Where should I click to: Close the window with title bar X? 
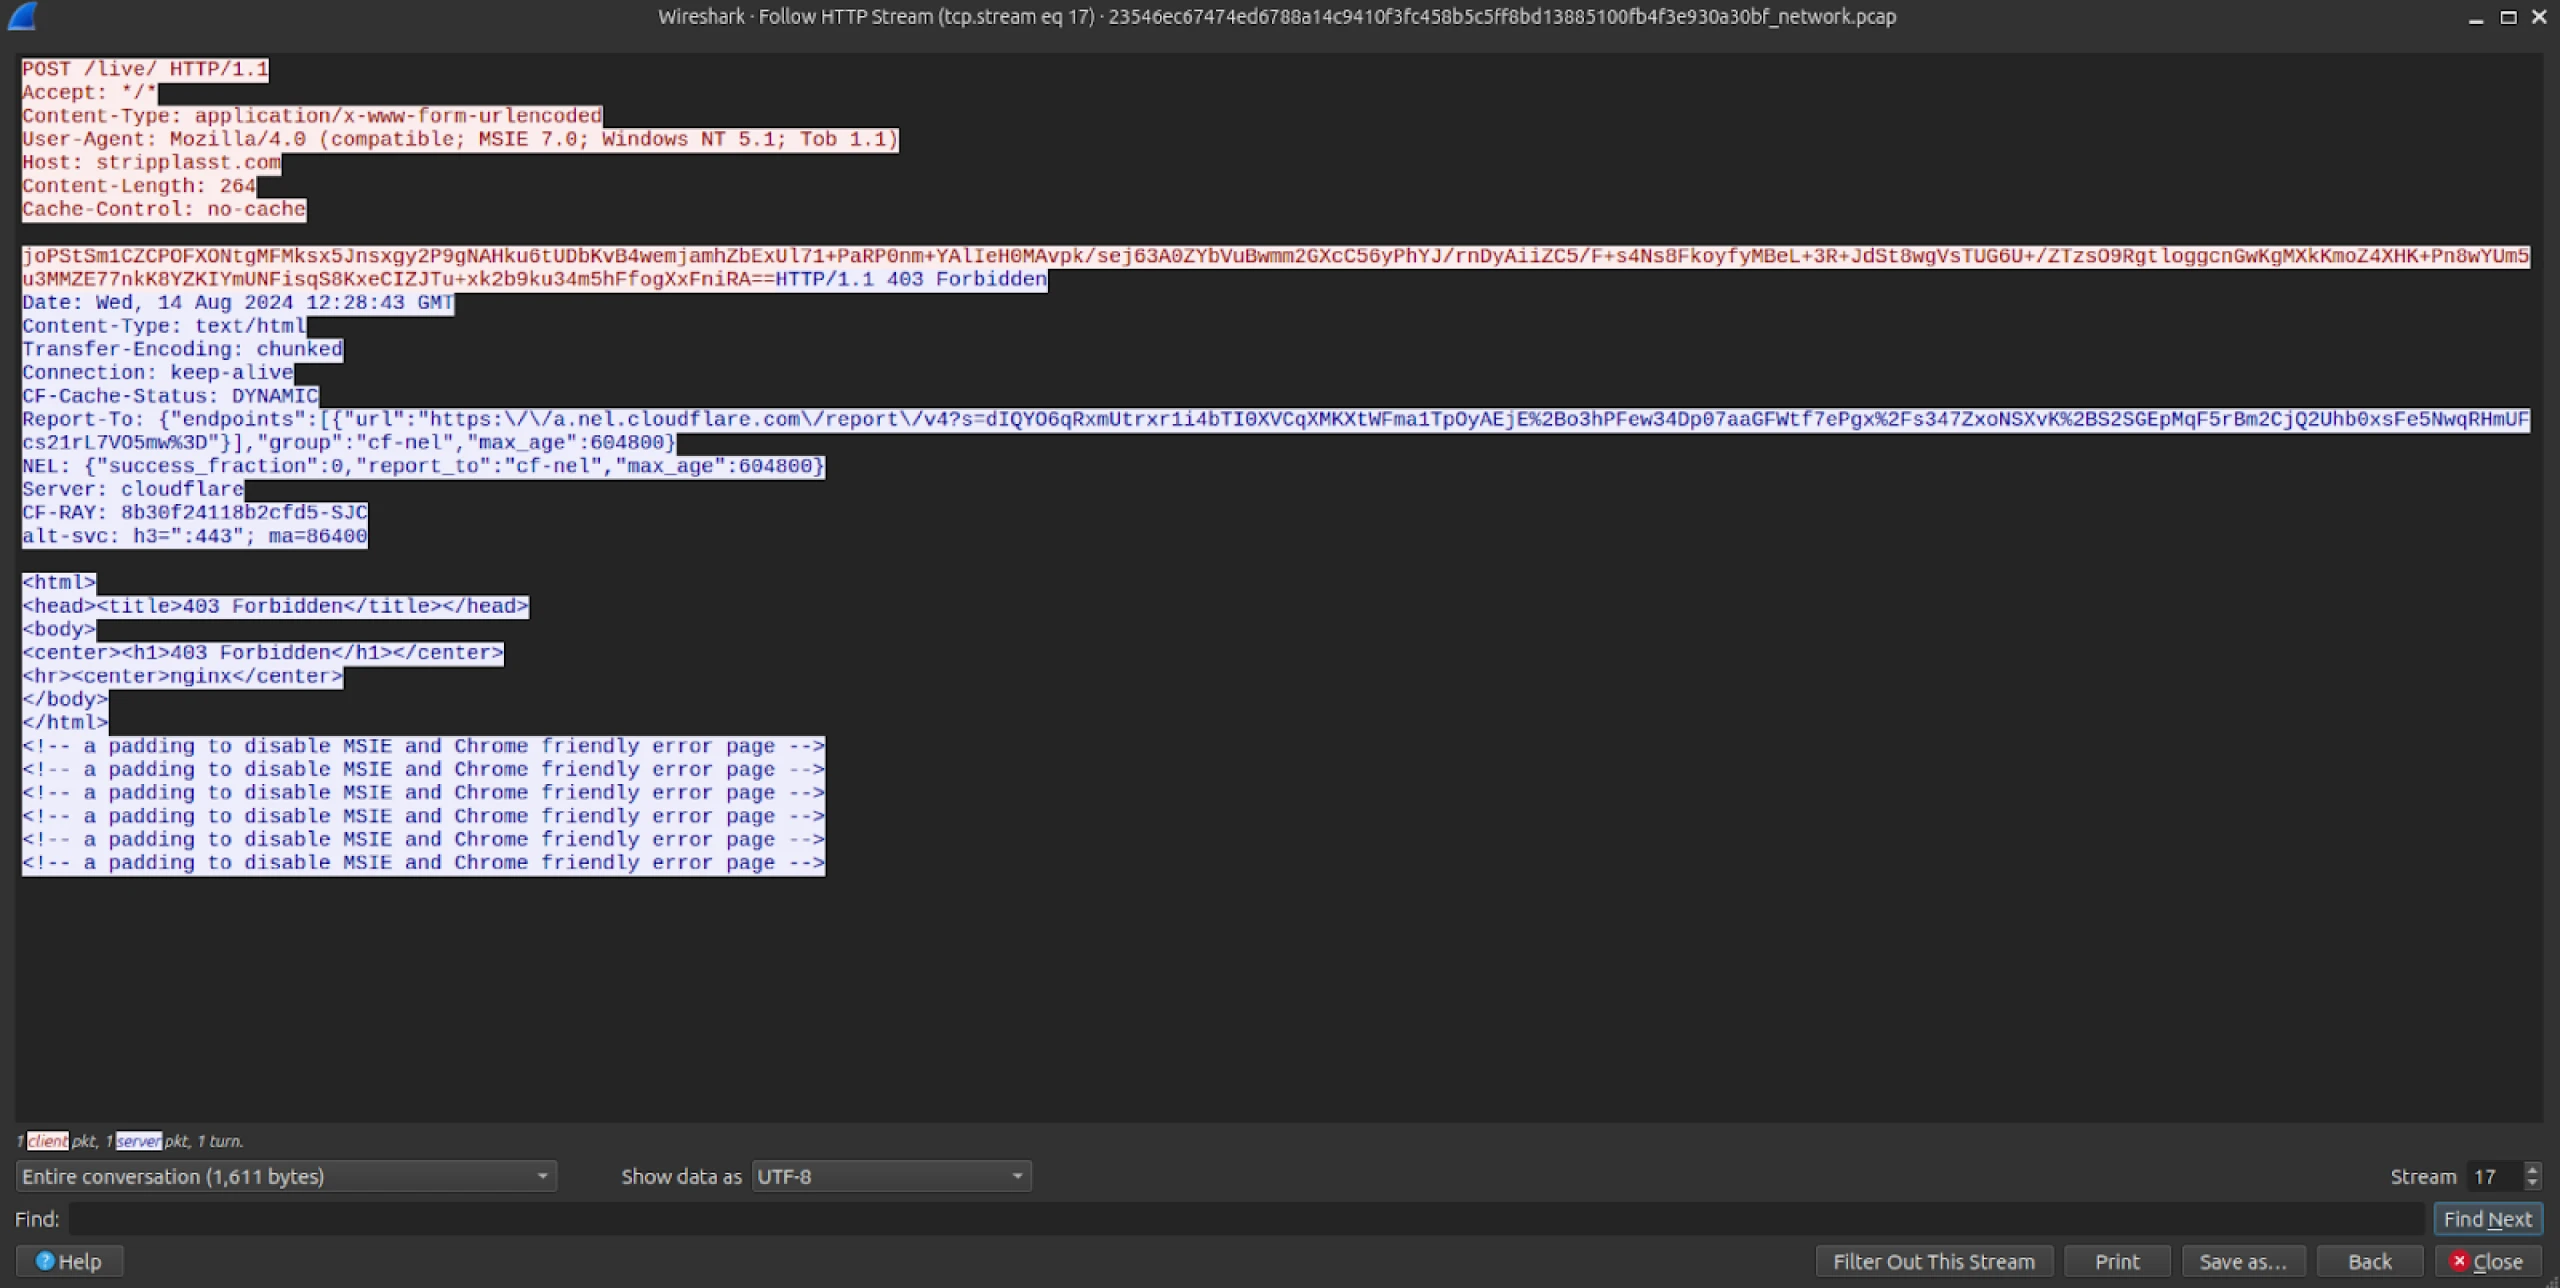coord(2539,17)
